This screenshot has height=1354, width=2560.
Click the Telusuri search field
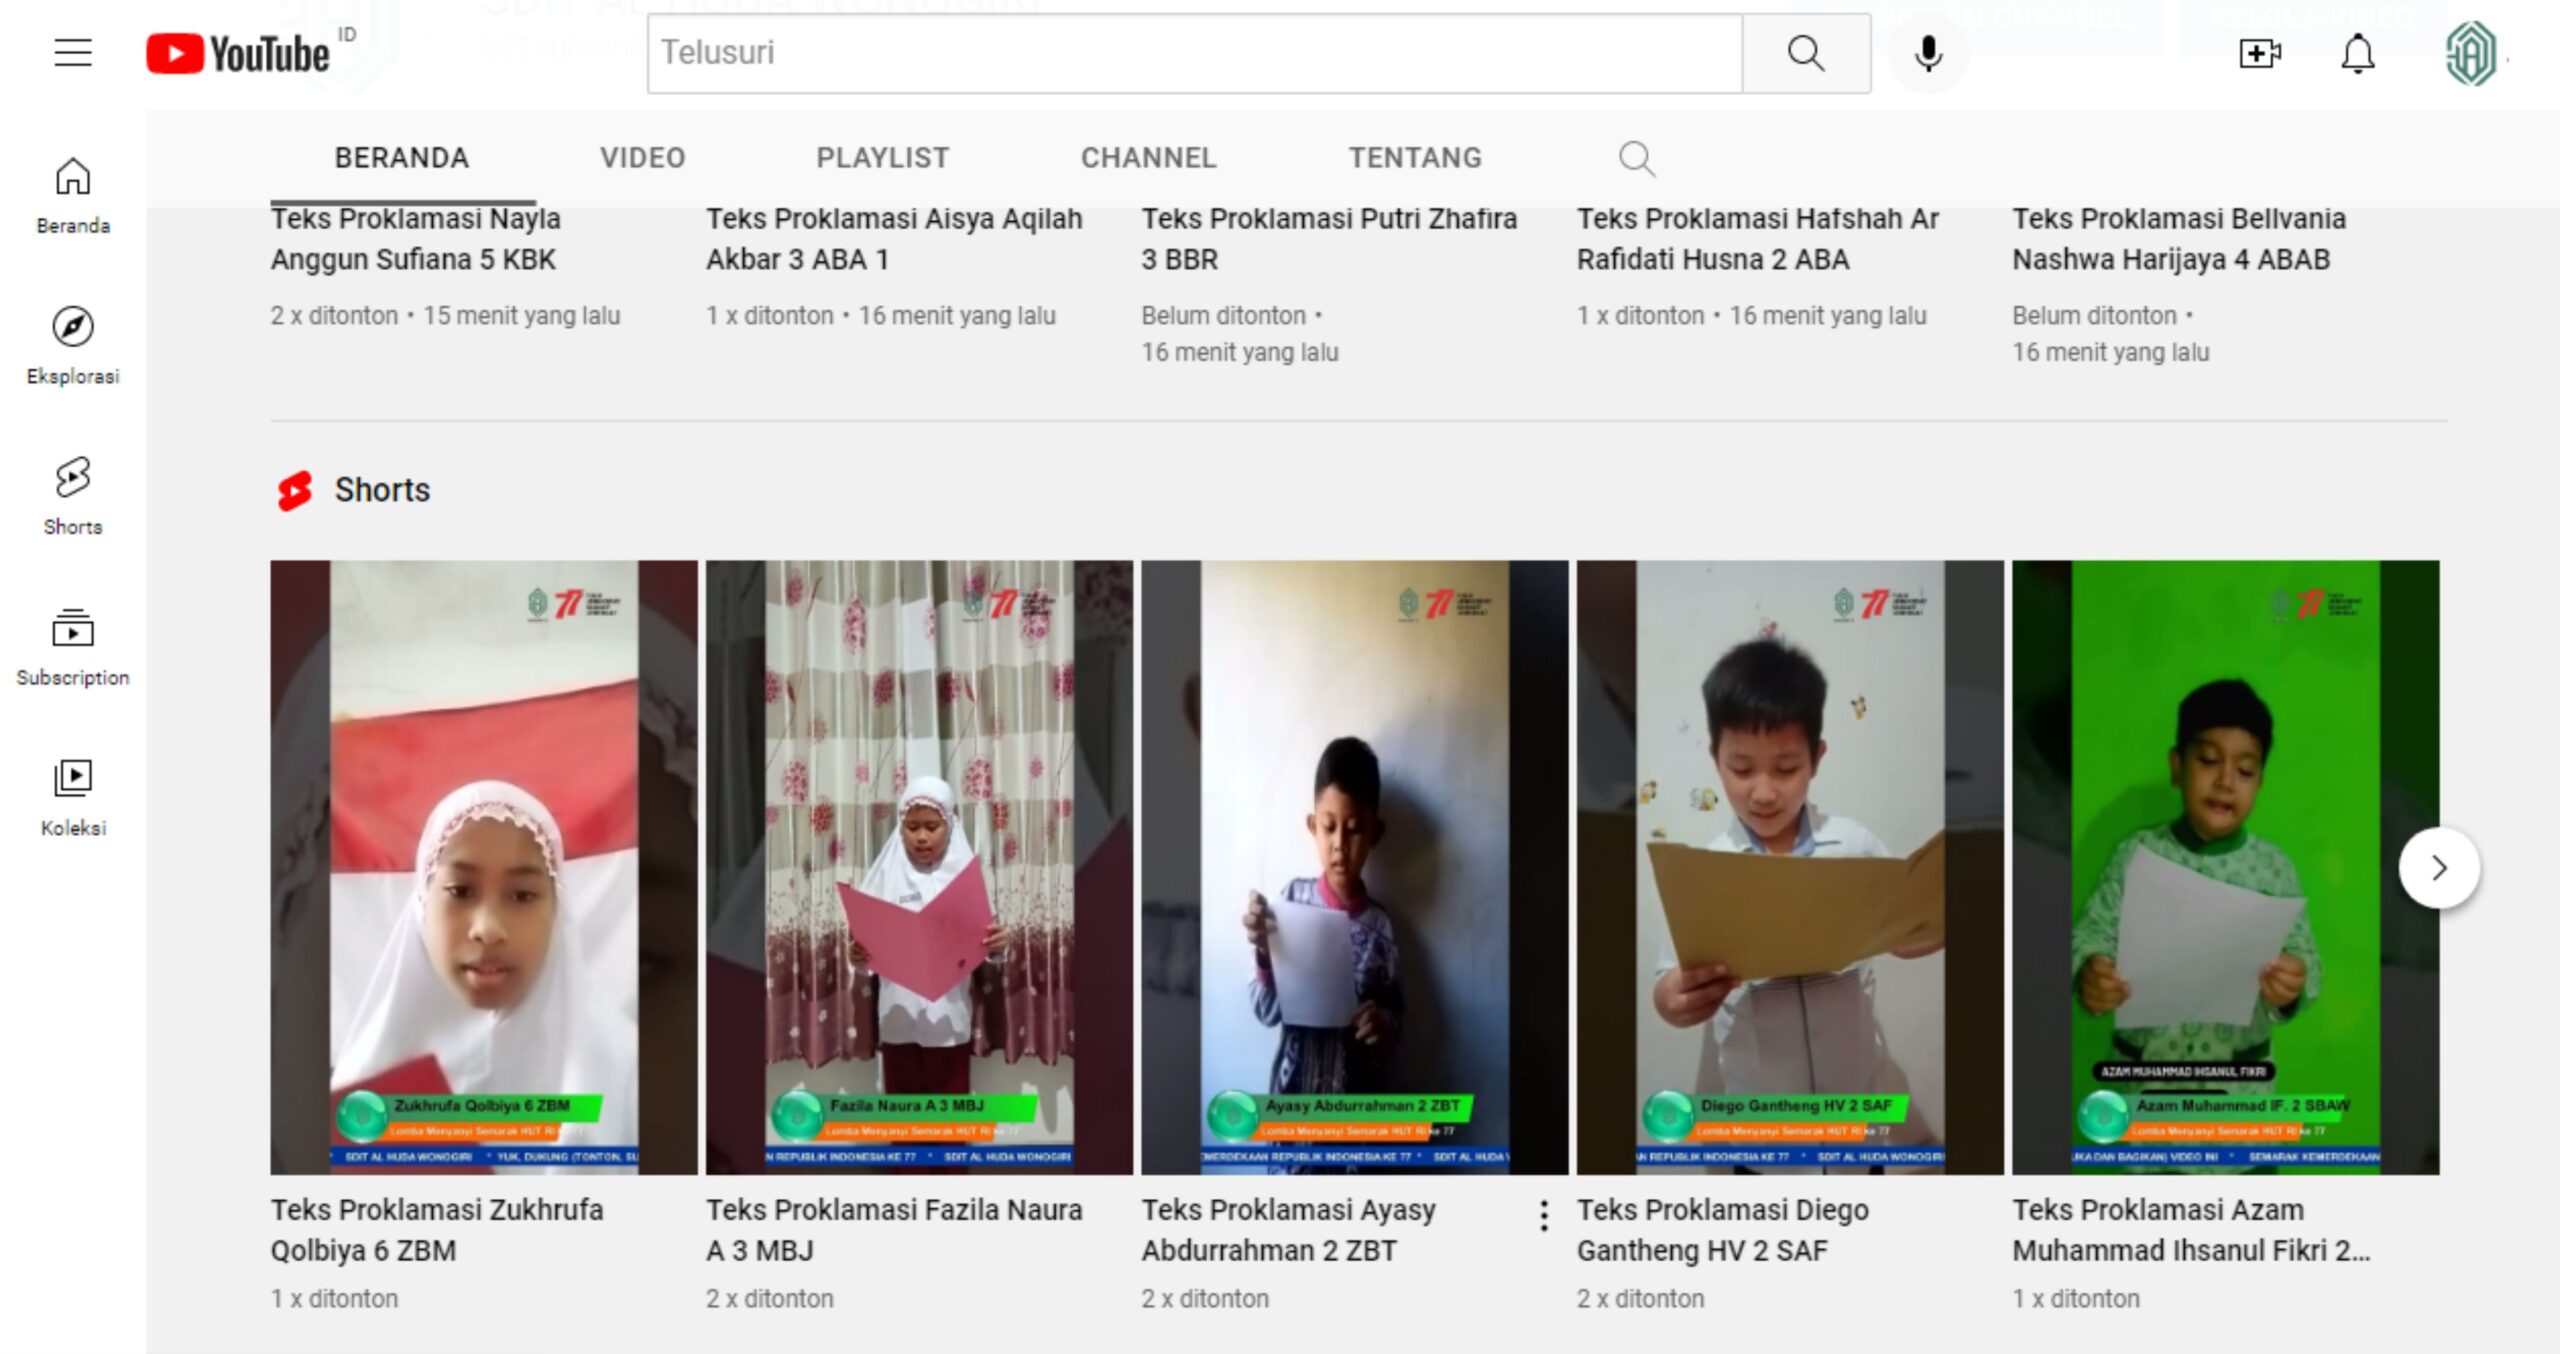pos(1195,53)
